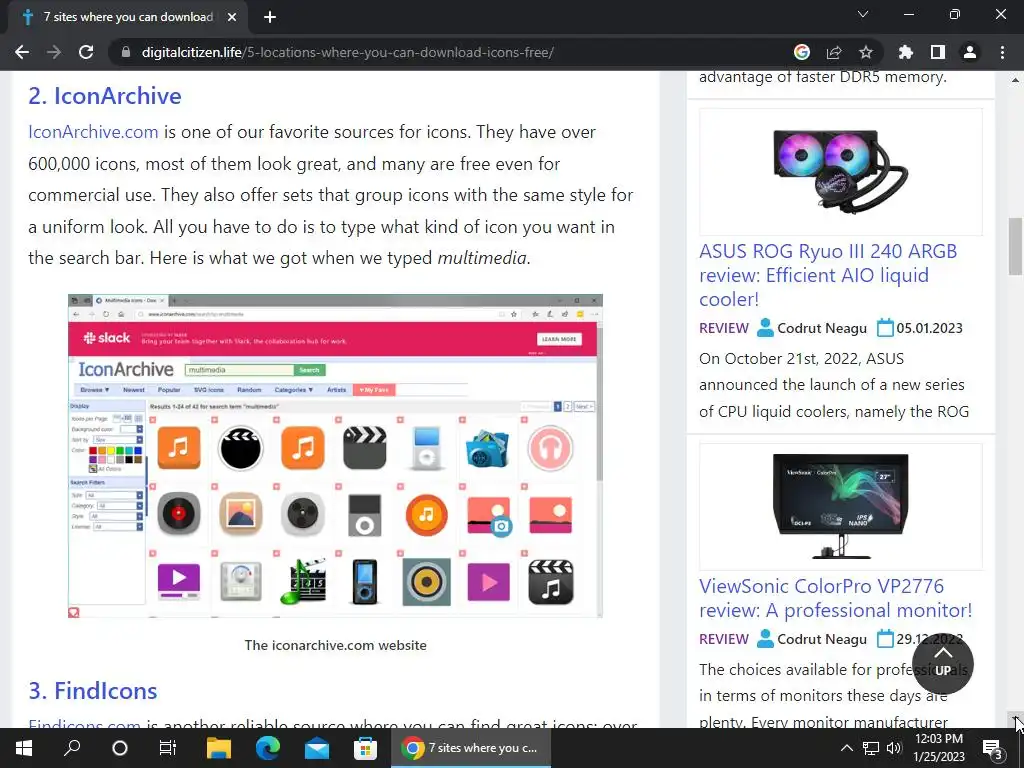The height and width of the screenshot is (768, 1024).
Task: Open the Extensions puzzle icon
Action: [x=906, y=52]
